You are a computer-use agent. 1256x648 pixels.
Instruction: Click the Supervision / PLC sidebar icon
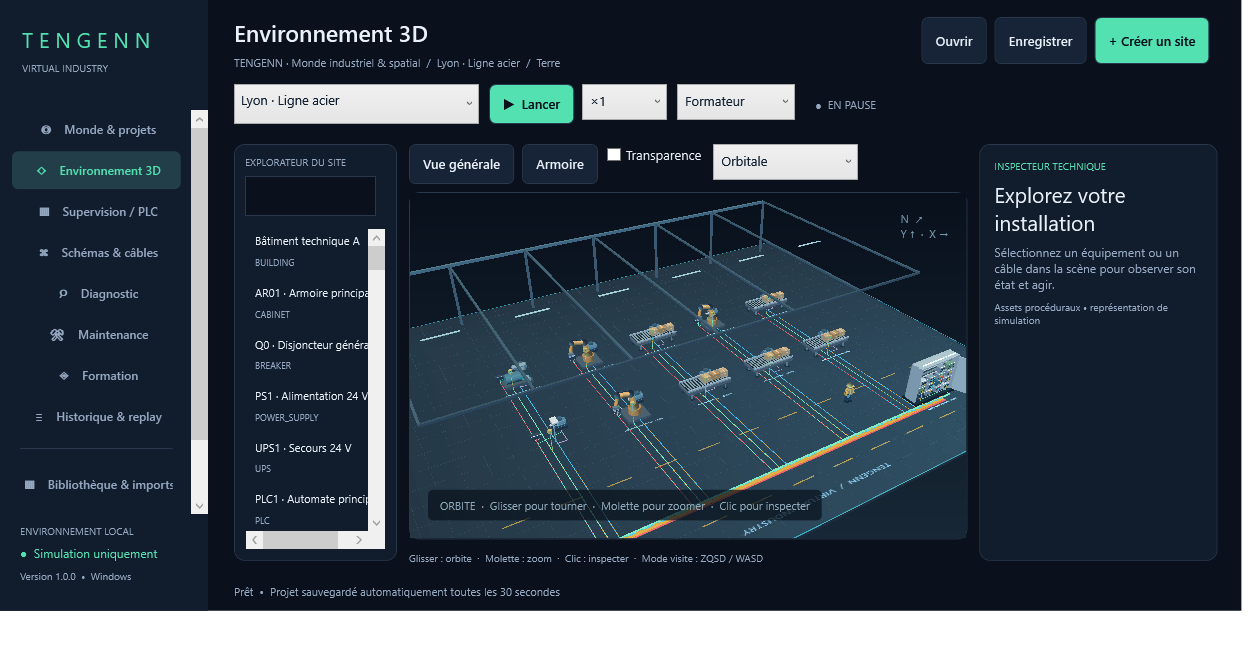(x=44, y=212)
